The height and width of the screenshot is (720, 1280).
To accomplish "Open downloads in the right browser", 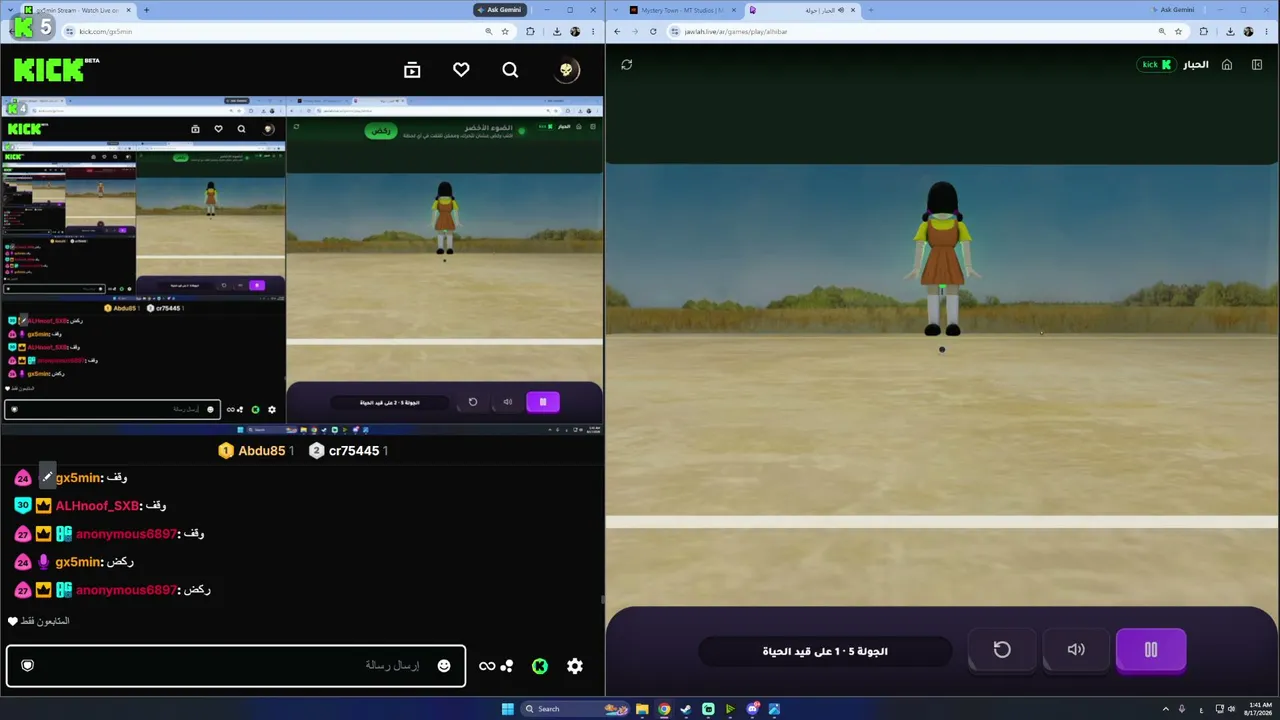I will pyautogui.click(x=1229, y=31).
